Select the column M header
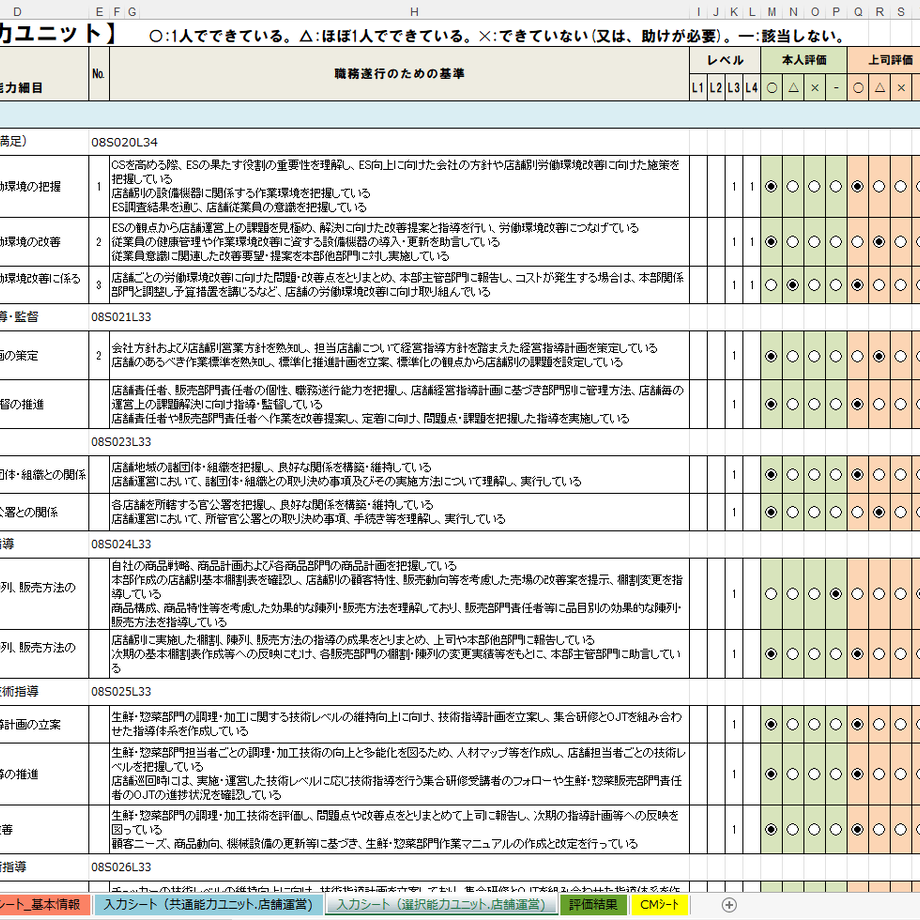Image resolution: width=920 pixels, height=920 pixels. pyautogui.click(x=772, y=12)
